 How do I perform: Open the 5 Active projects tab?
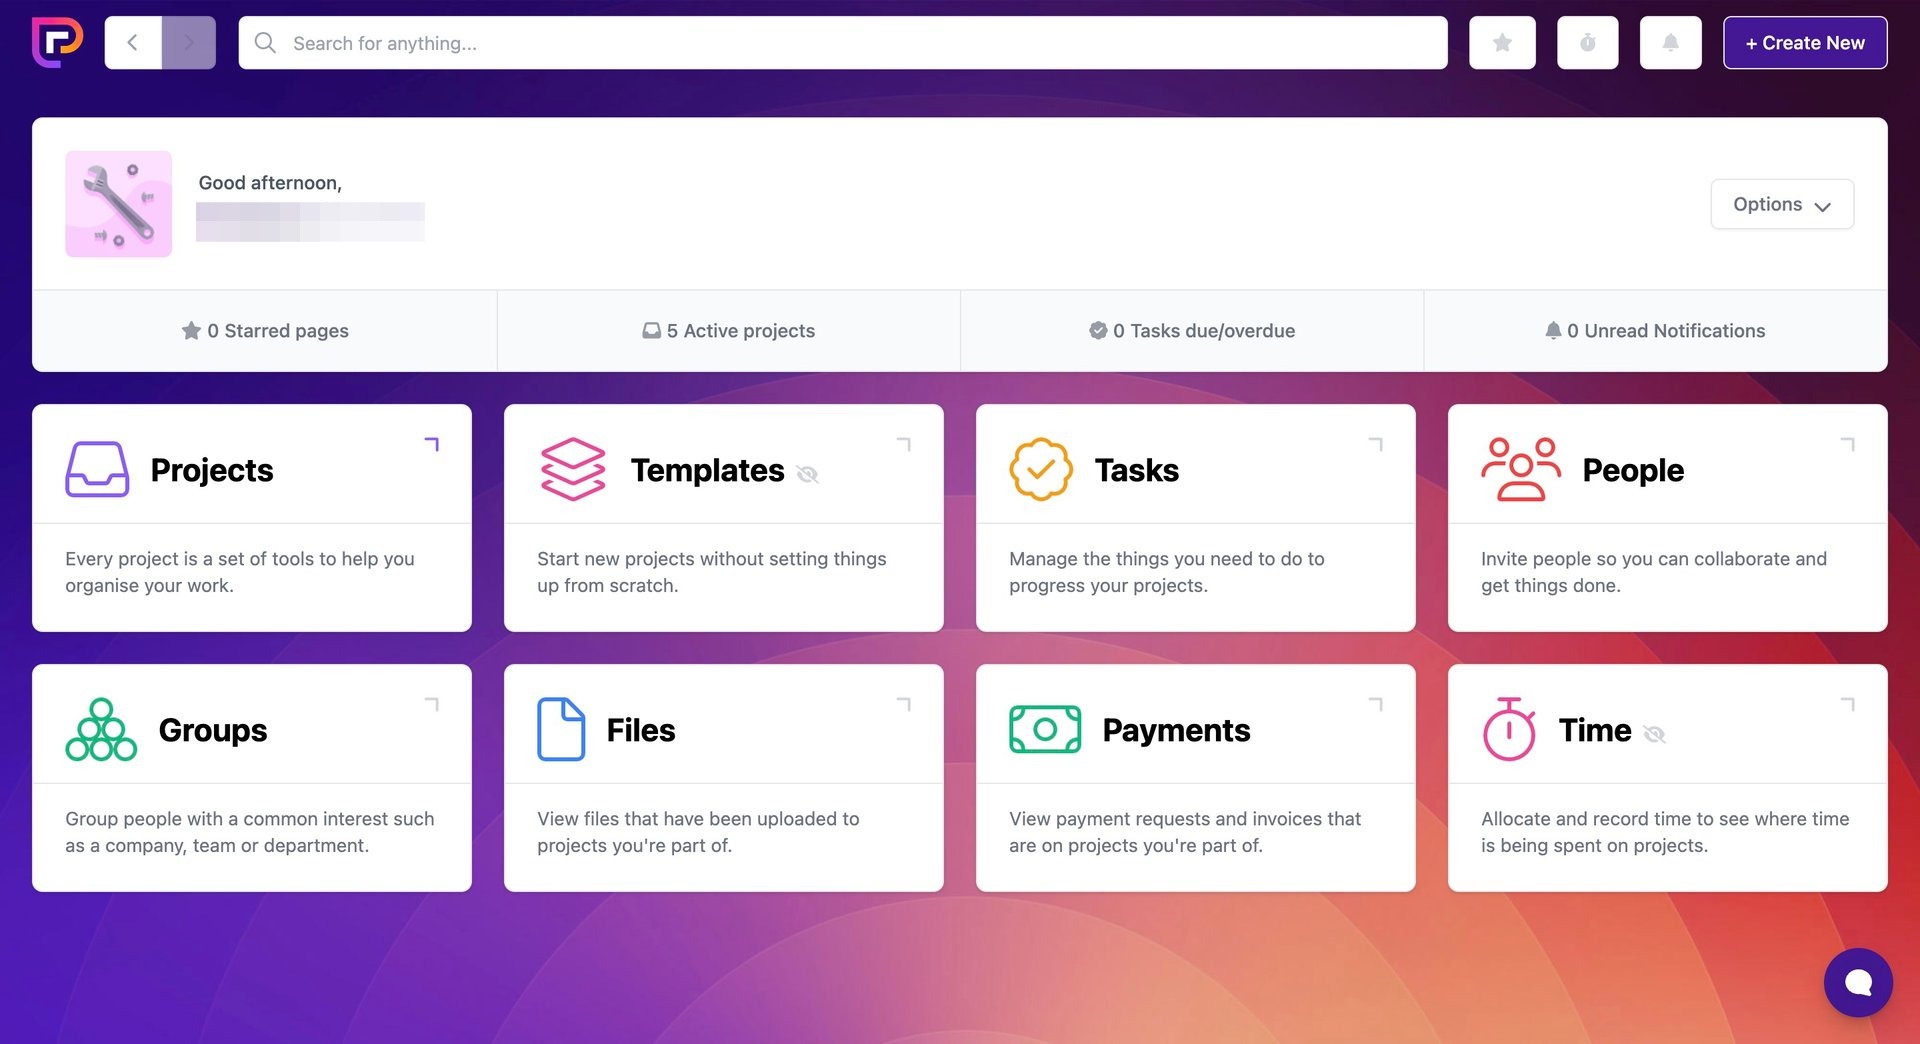click(729, 331)
